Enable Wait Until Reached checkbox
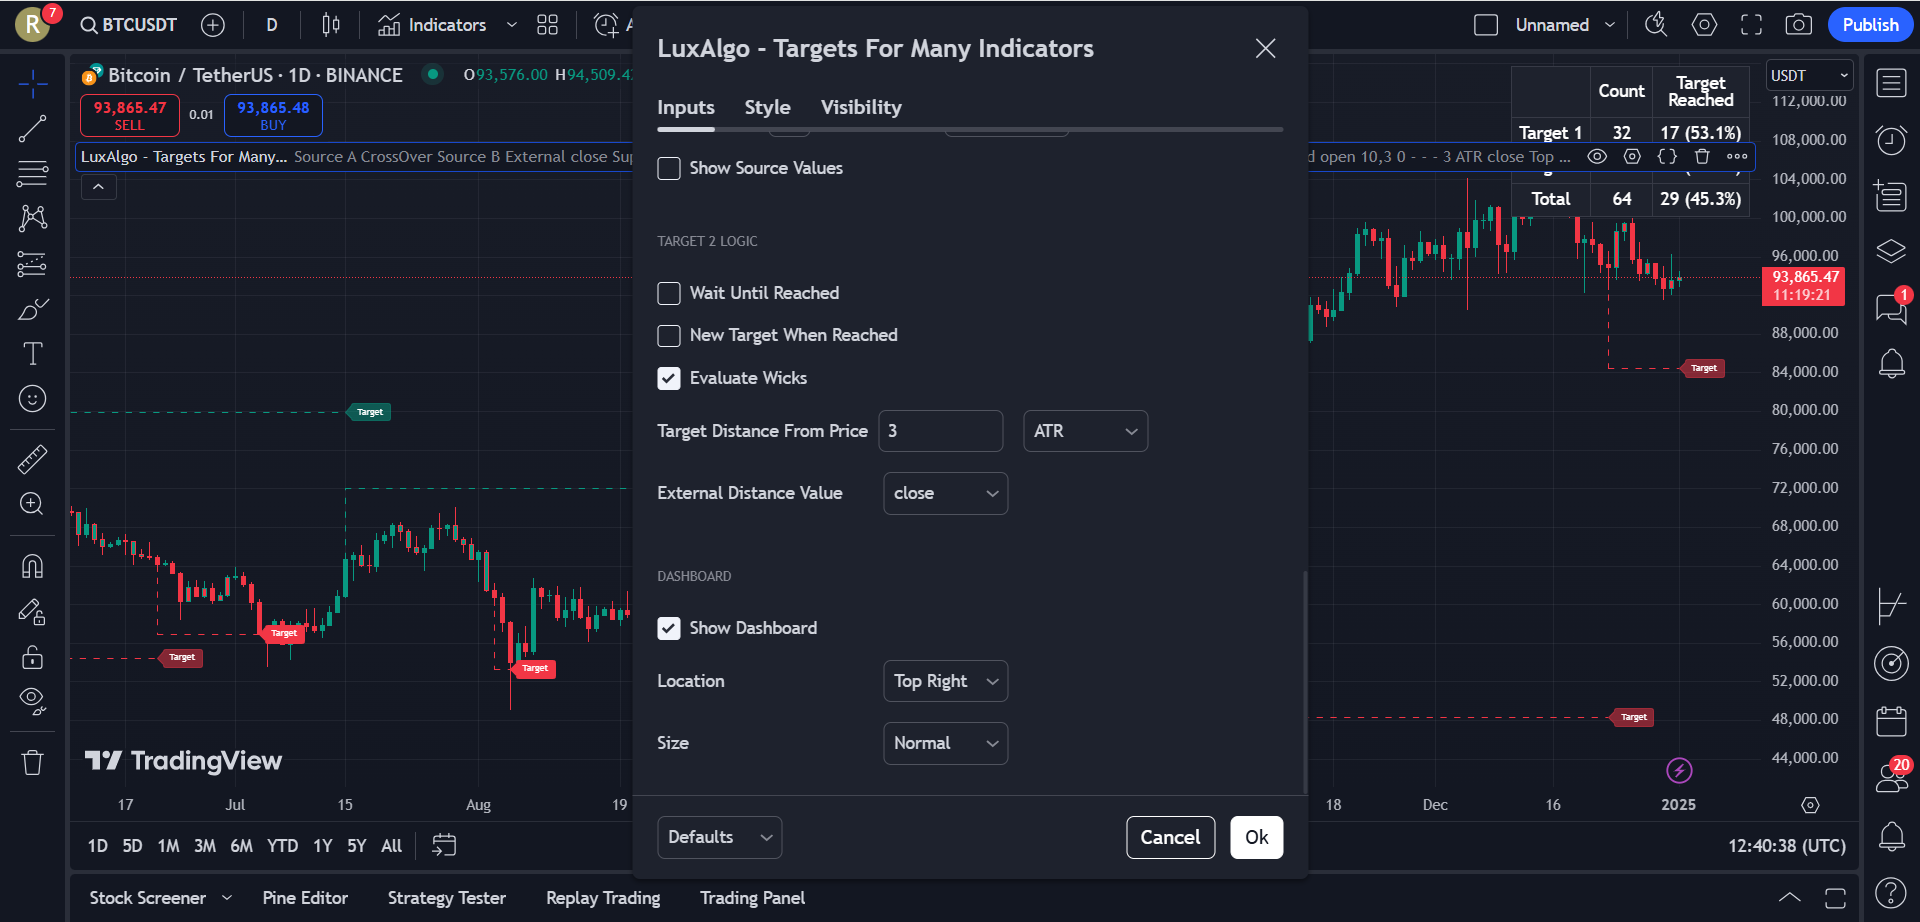 669,293
